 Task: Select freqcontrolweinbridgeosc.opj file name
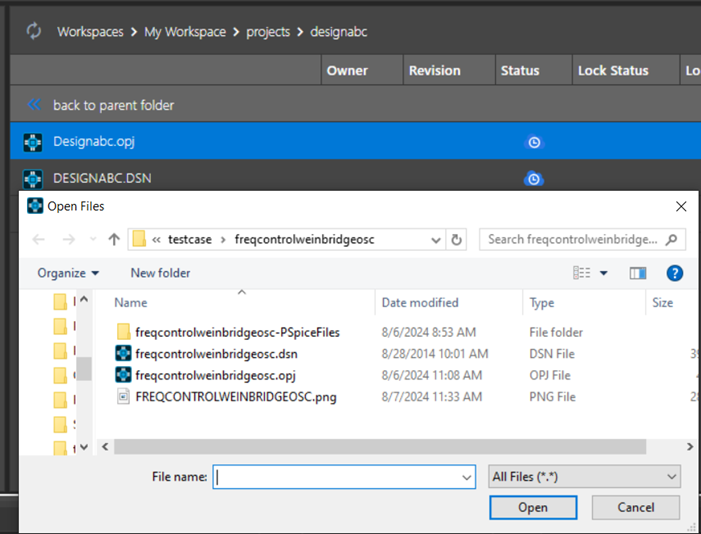pos(215,375)
